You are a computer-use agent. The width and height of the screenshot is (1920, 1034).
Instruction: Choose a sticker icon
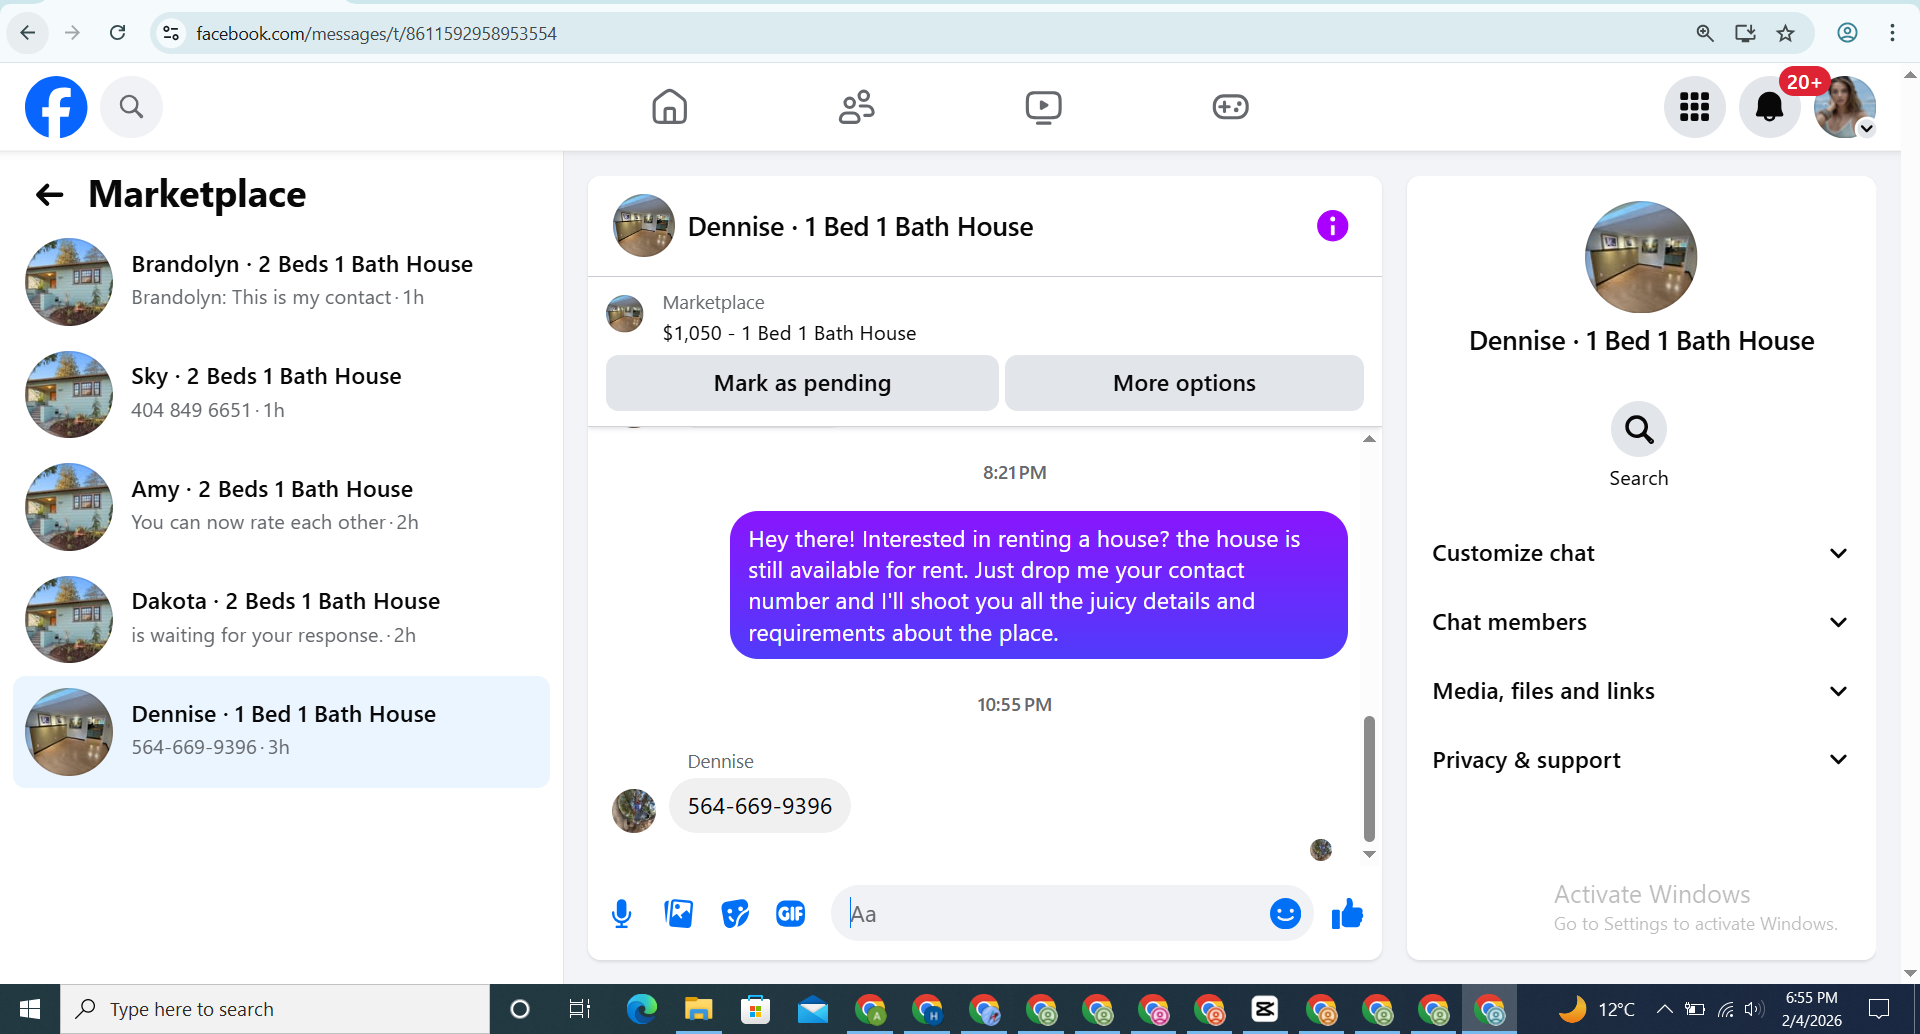pyautogui.click(x=735, y=913)
